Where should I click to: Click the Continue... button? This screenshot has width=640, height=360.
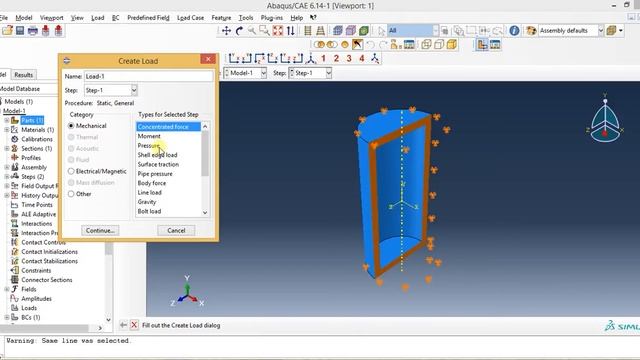pyautogui.click(x=100, y=231)
